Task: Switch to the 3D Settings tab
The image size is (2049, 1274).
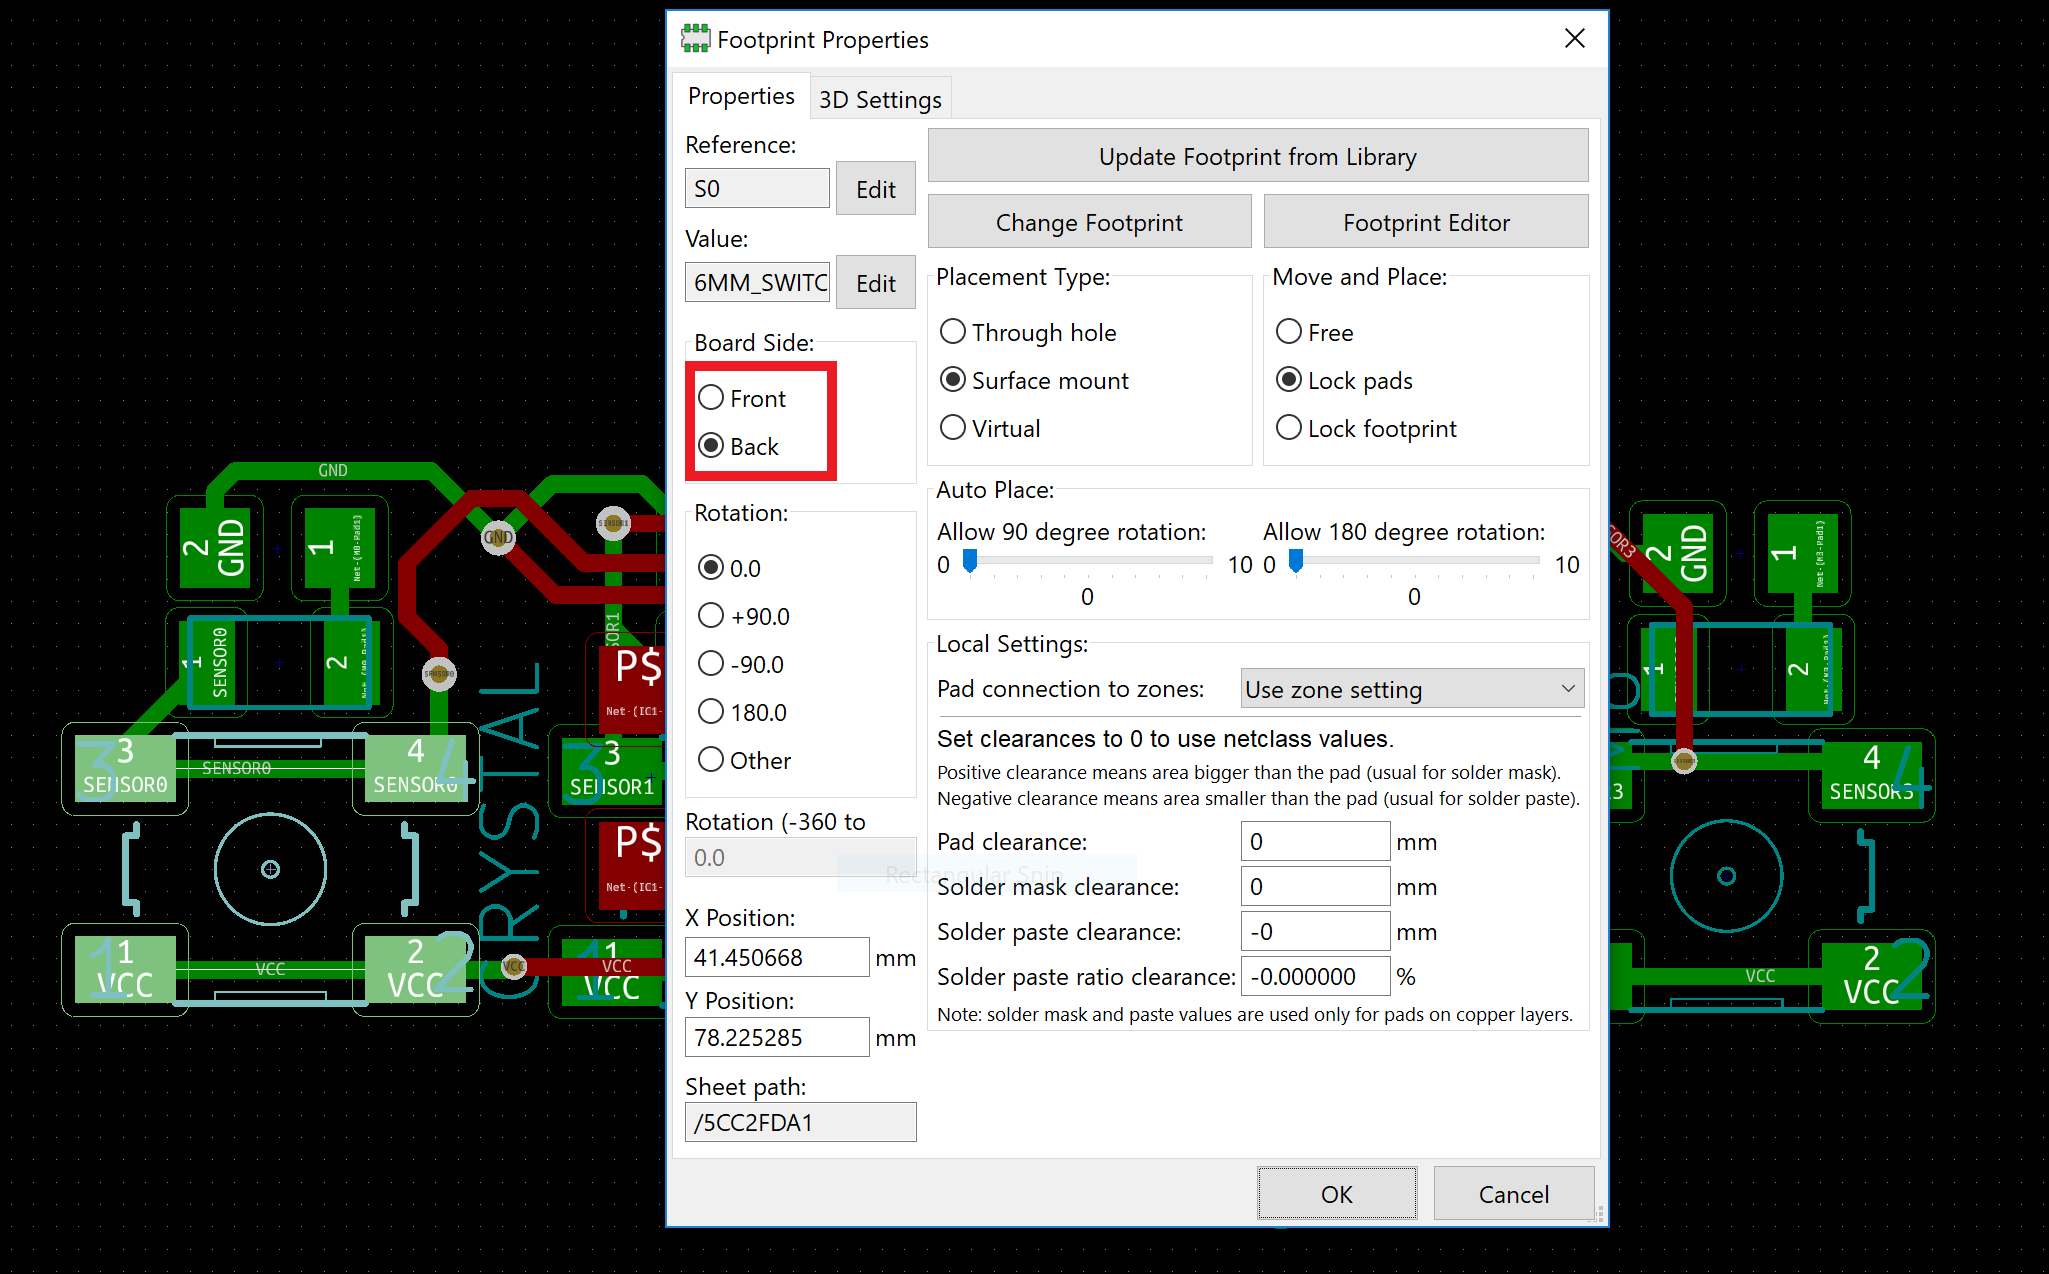Action: [x=880, y=99]
